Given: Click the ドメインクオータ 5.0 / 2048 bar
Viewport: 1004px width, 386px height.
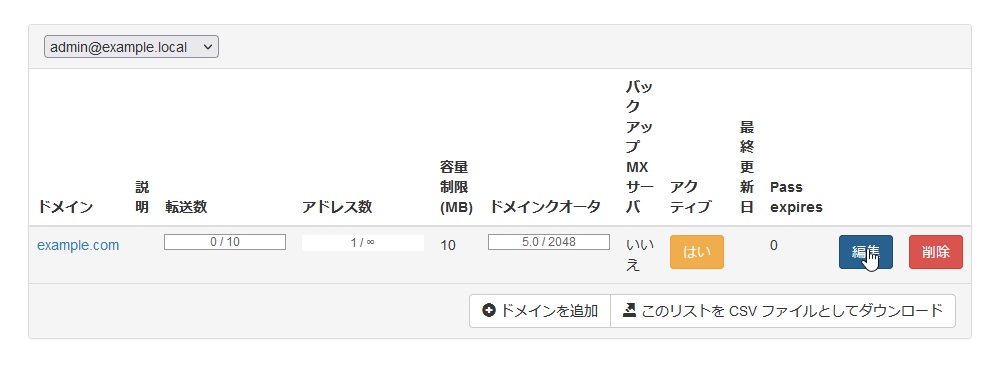Looking at the screenshot, I should coord(549,242).
